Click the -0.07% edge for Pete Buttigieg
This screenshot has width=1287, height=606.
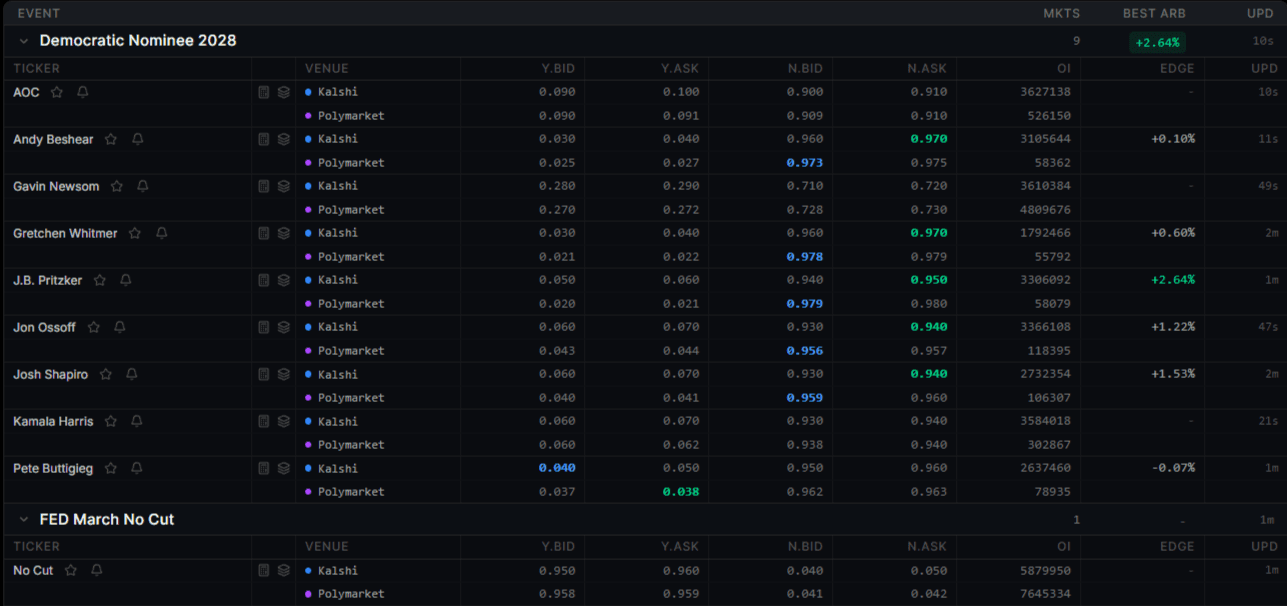(1173, 468)
